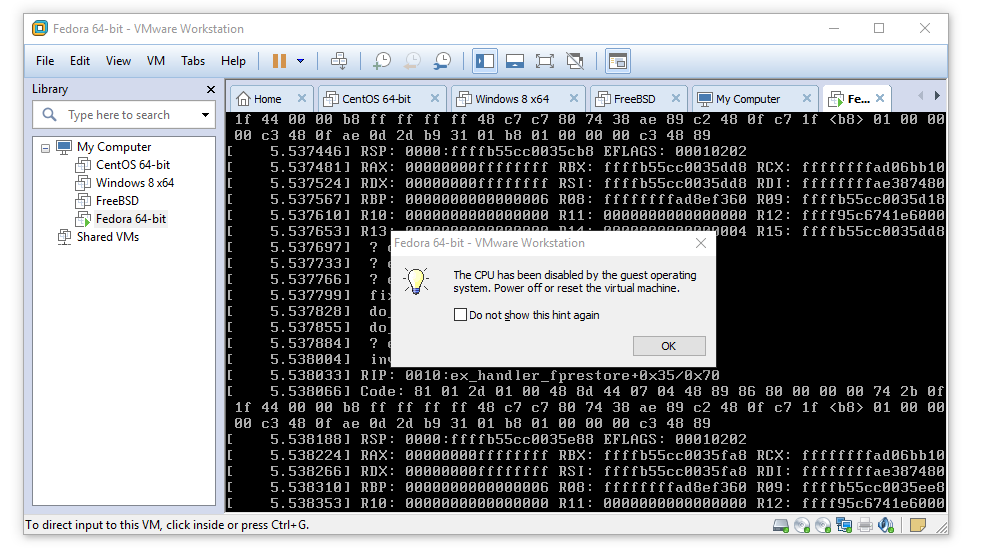Click the Fedora tab label
Viewport: 989px width, 553px height.
858,99
